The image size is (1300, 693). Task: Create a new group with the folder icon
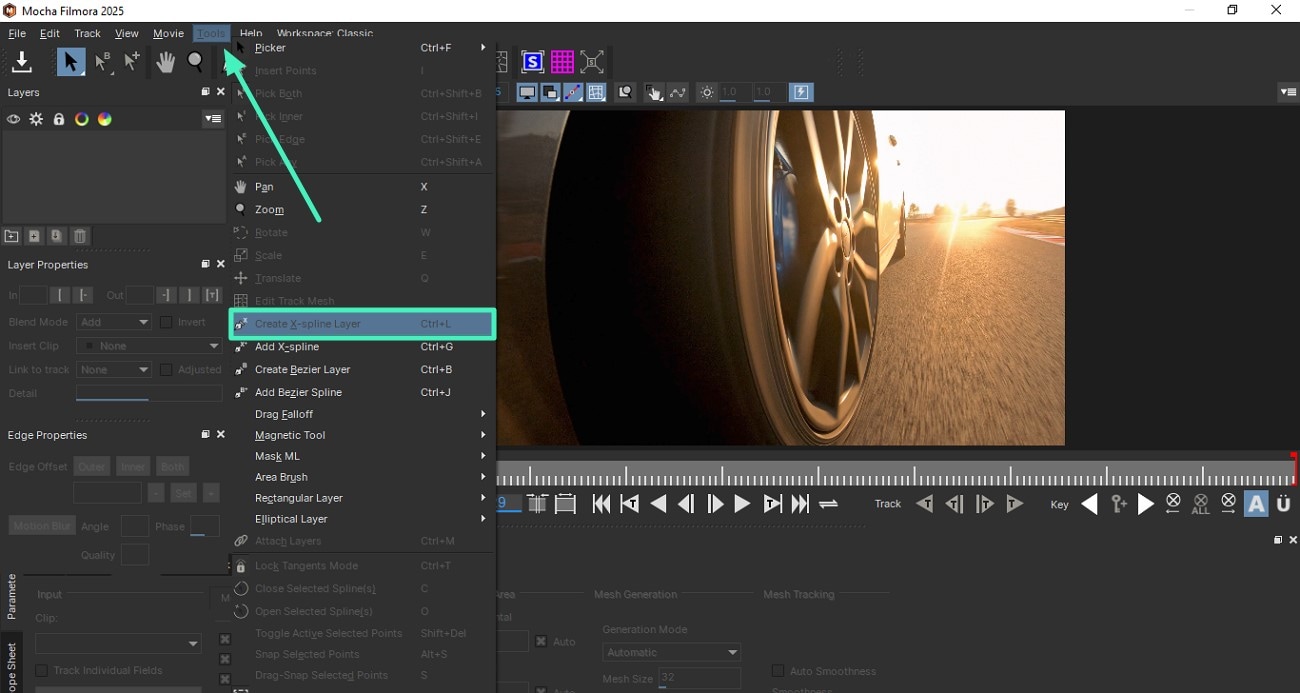(x=12, y=236)
